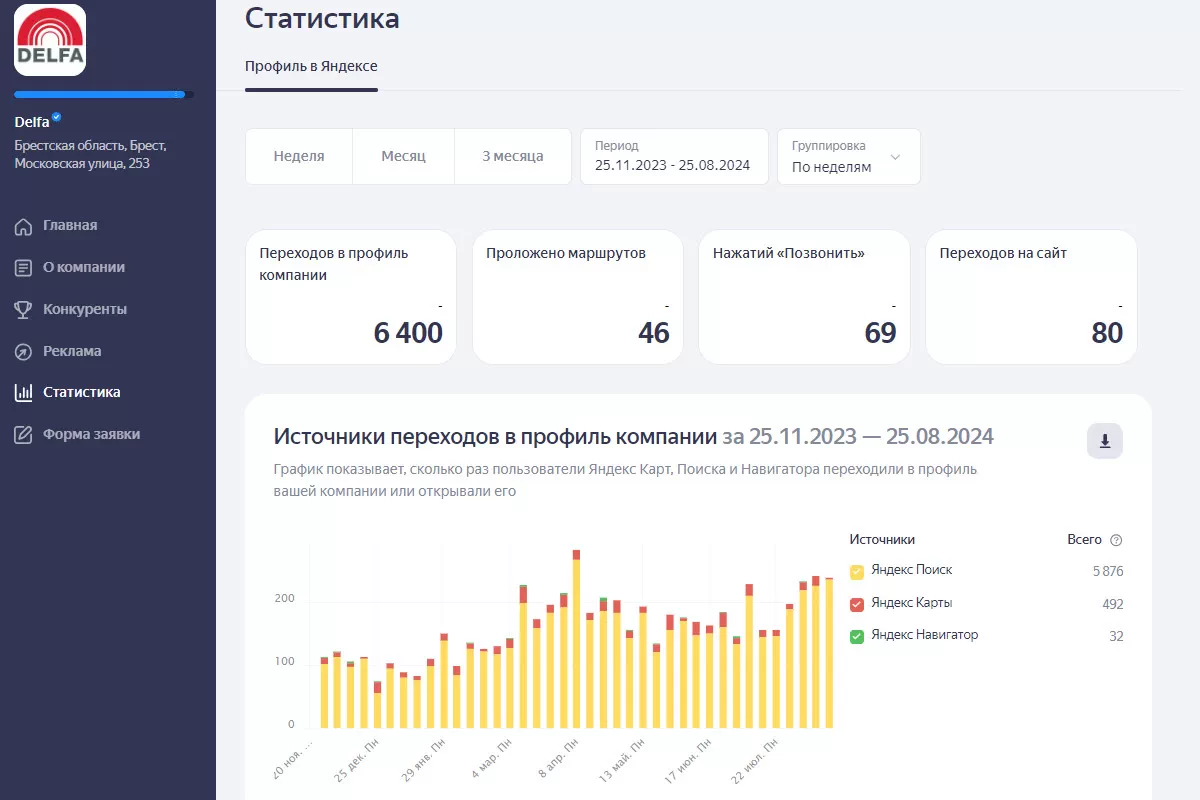1200x800 pixels.
Task: Expand the Группировка dropdown
Action: (x=848, y=157)
